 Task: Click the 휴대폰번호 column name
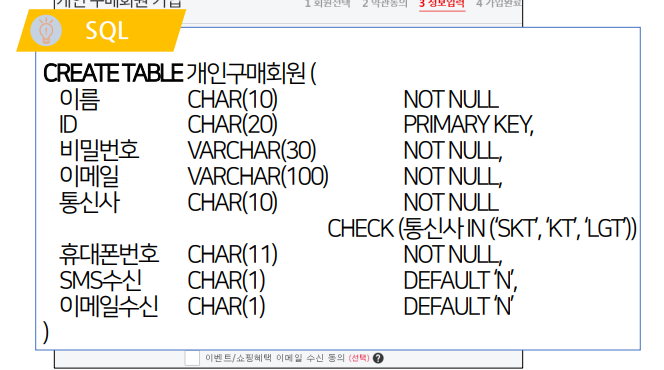pos(109,254)
